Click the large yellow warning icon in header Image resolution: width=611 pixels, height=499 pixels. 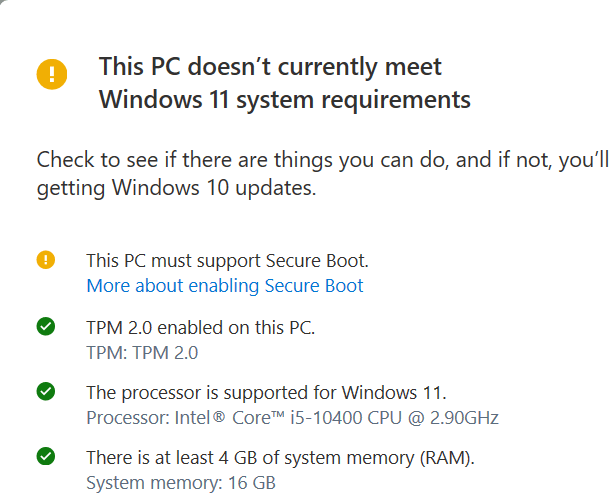[51, 73]
